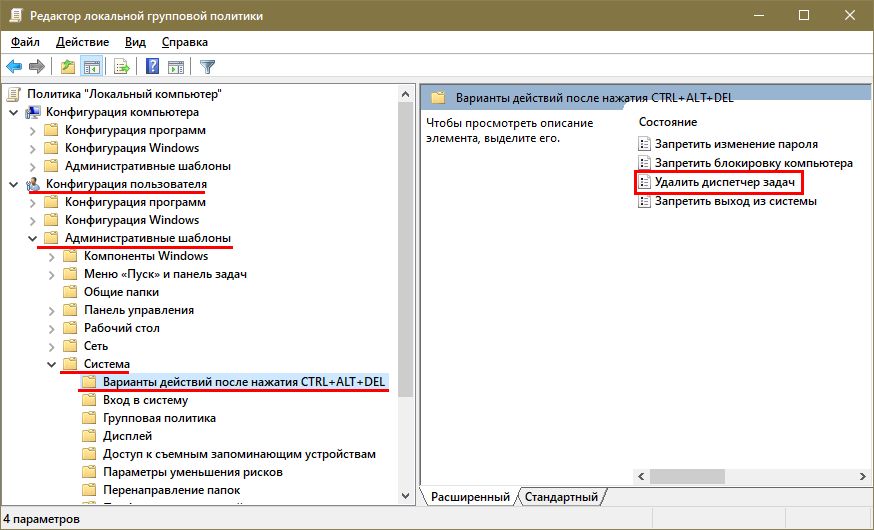Expand the Компоненты Windows folder
Screen dimensions: 874x530
pos(51,256)
